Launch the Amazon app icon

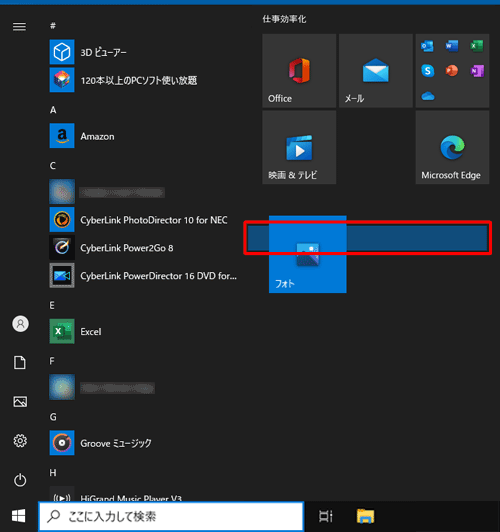62,136
